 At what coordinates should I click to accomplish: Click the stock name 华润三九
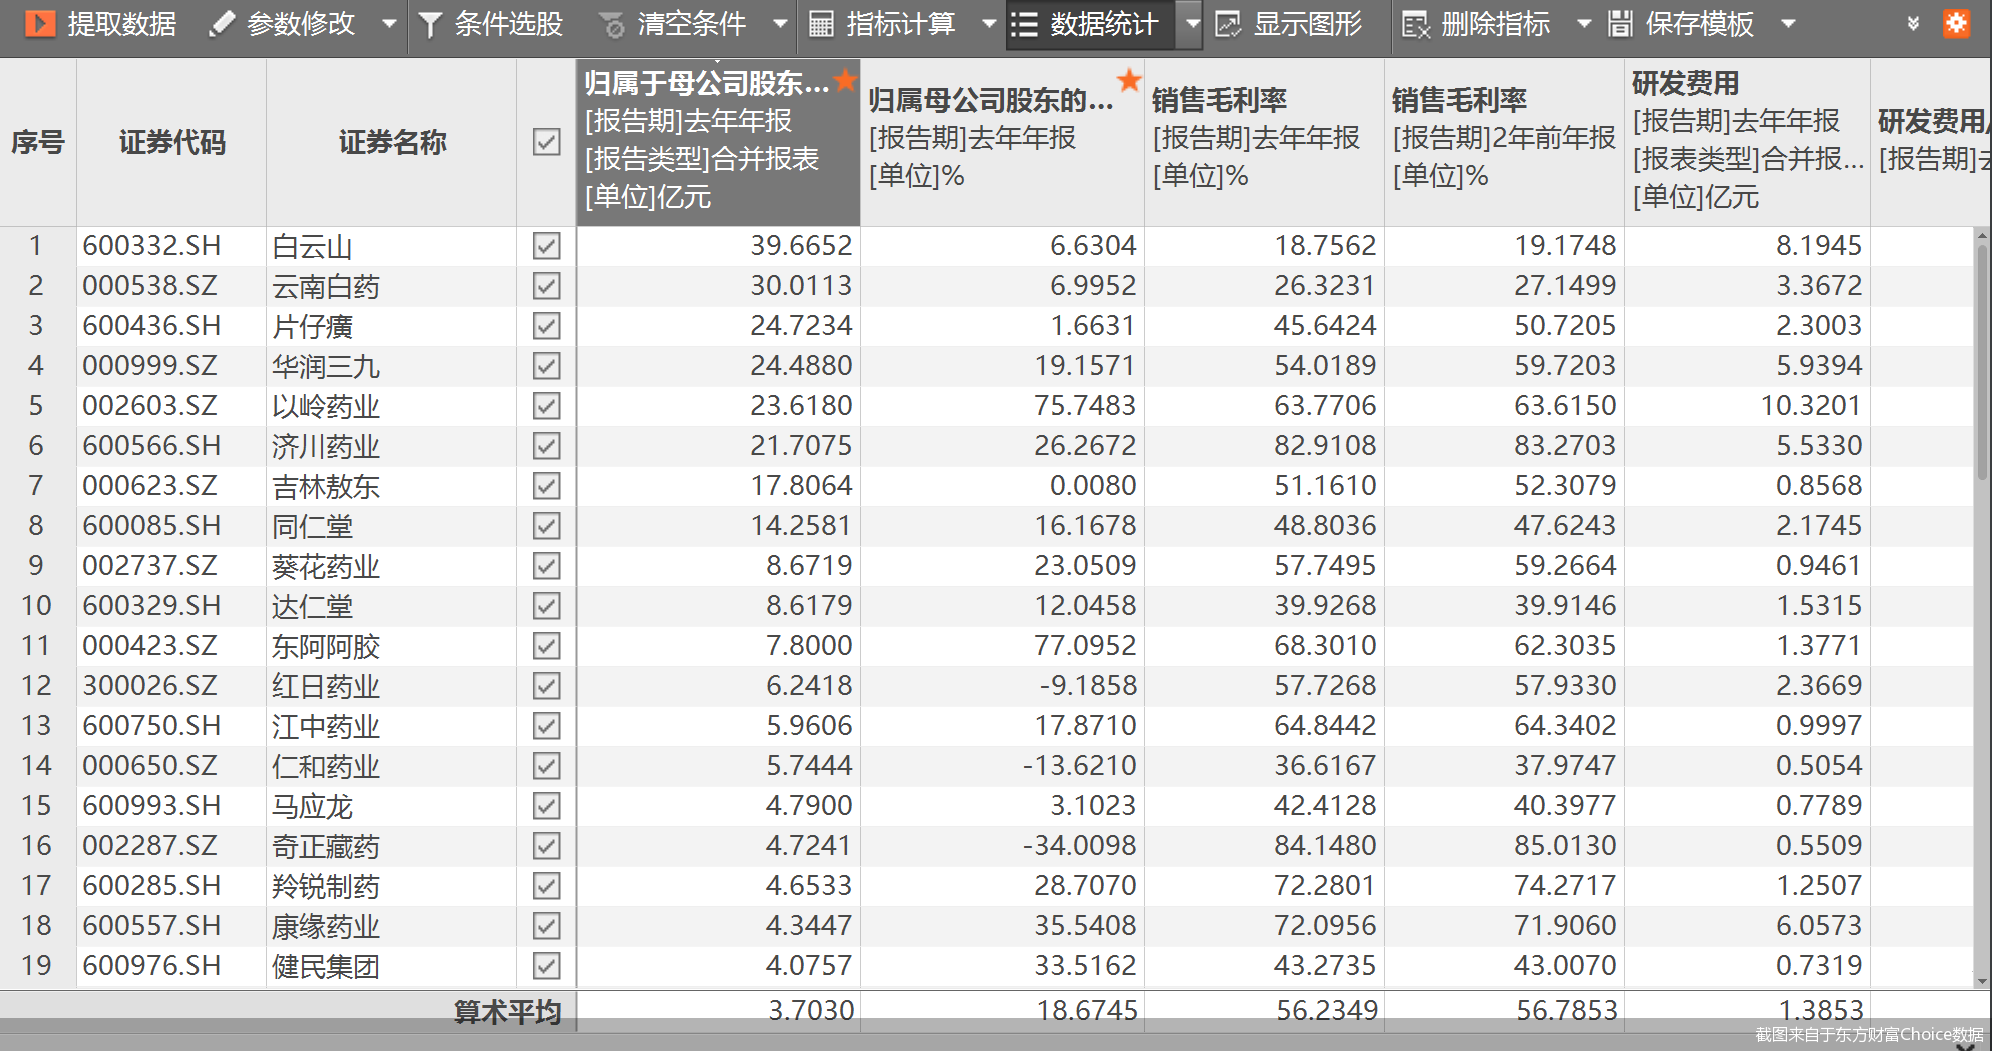point(326,367)
